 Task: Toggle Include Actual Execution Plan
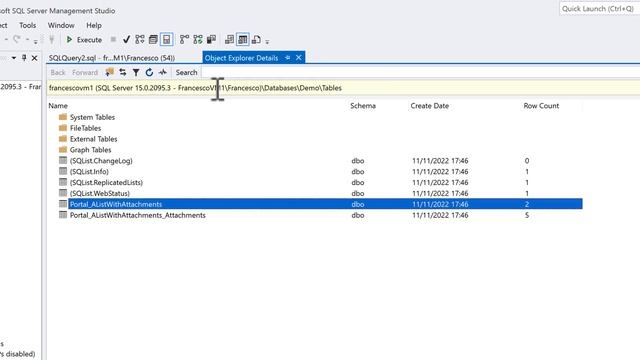184,40
